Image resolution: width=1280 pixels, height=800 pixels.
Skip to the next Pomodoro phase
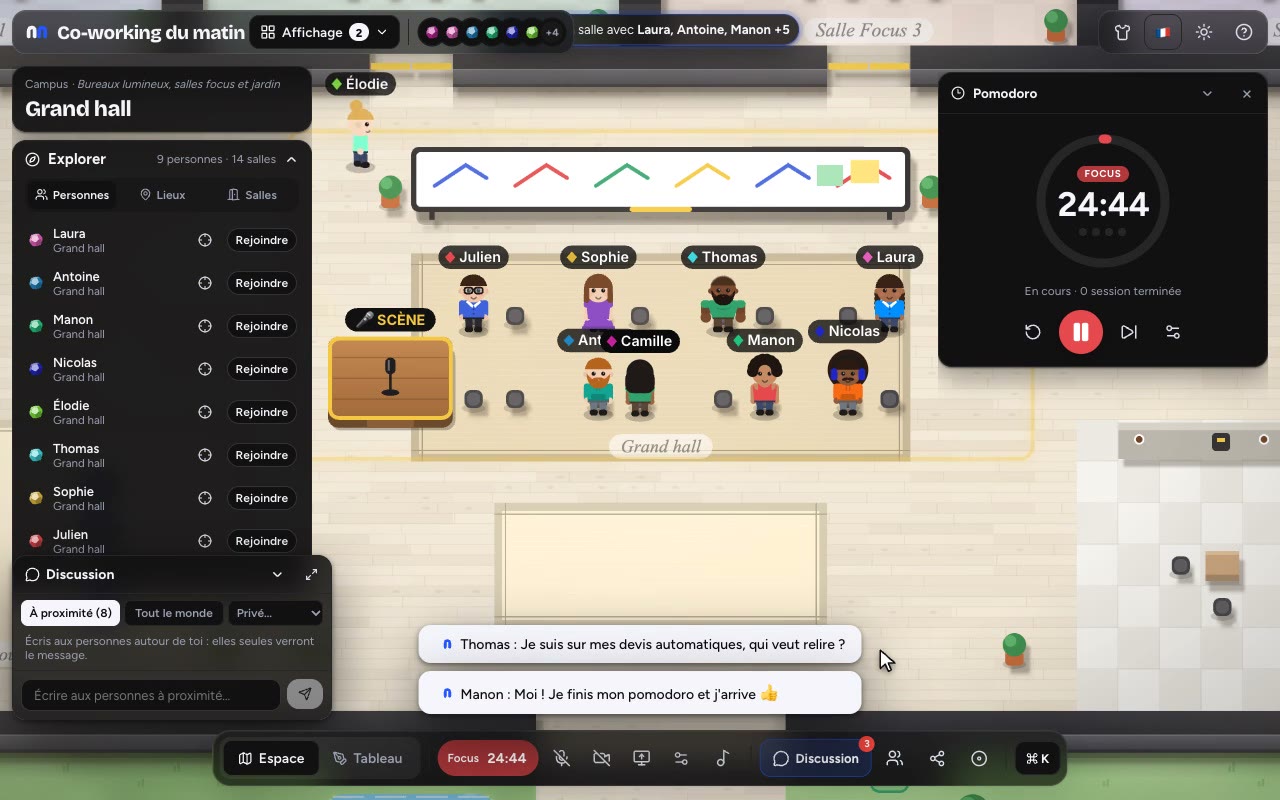(x=1129, y=332)
